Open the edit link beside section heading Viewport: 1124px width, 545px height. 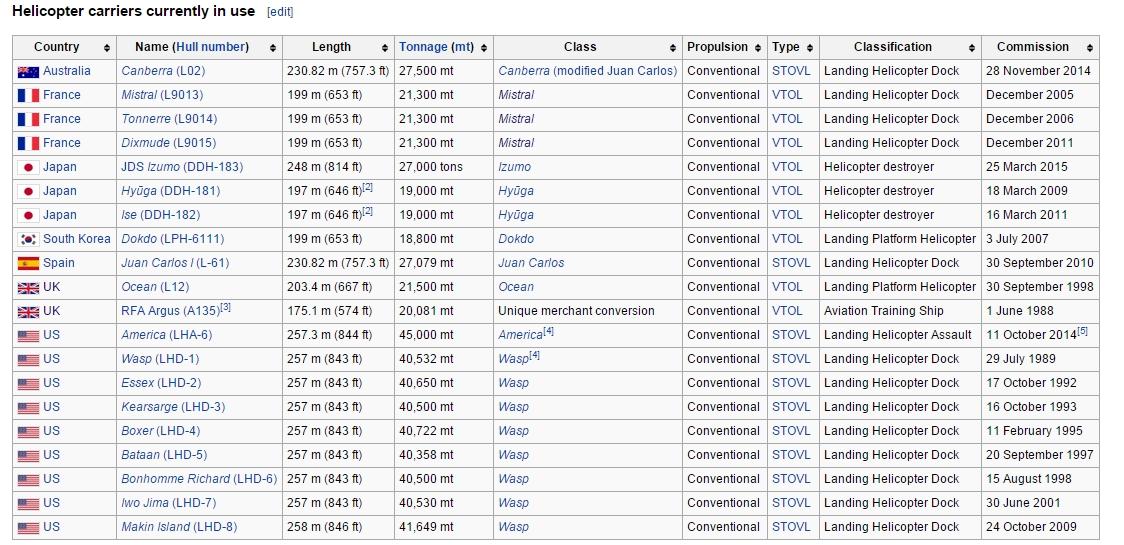pos(280,12)
